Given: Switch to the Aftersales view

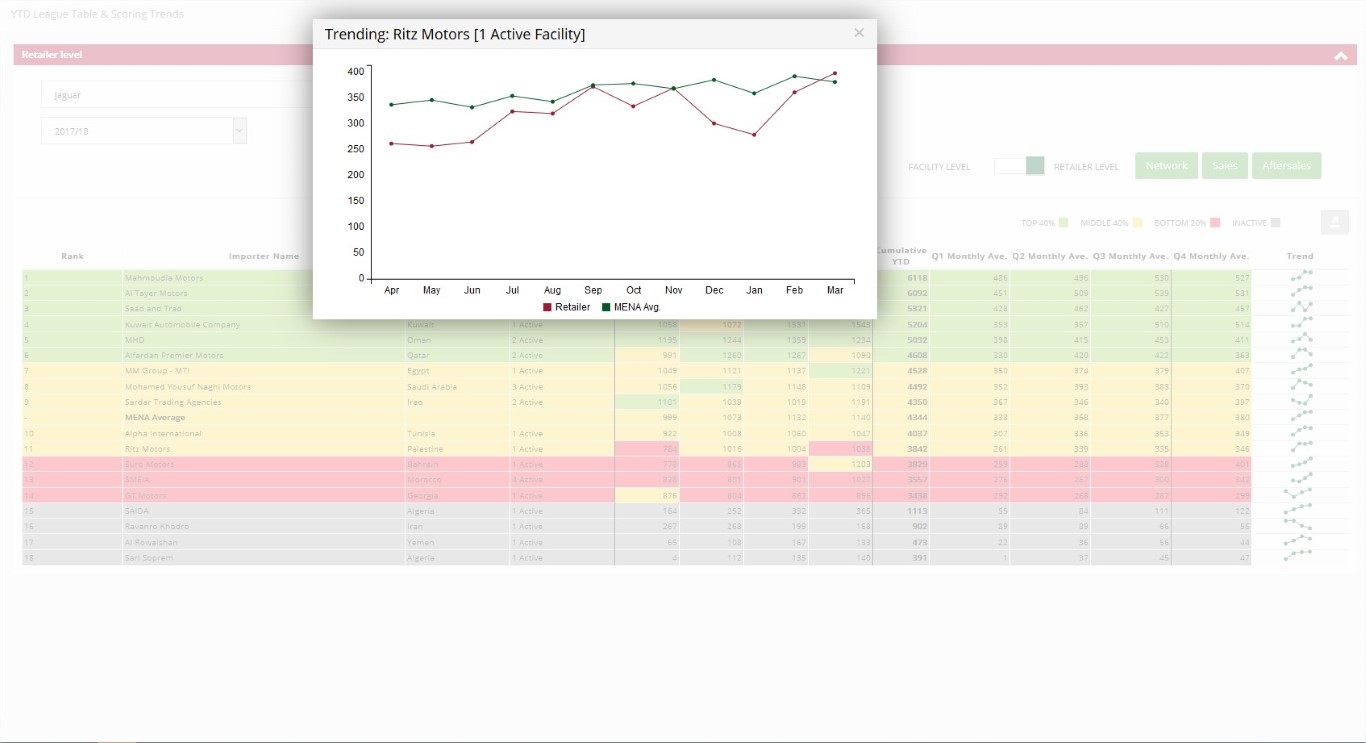Looking at the screenshot, I should (1286, 166).
